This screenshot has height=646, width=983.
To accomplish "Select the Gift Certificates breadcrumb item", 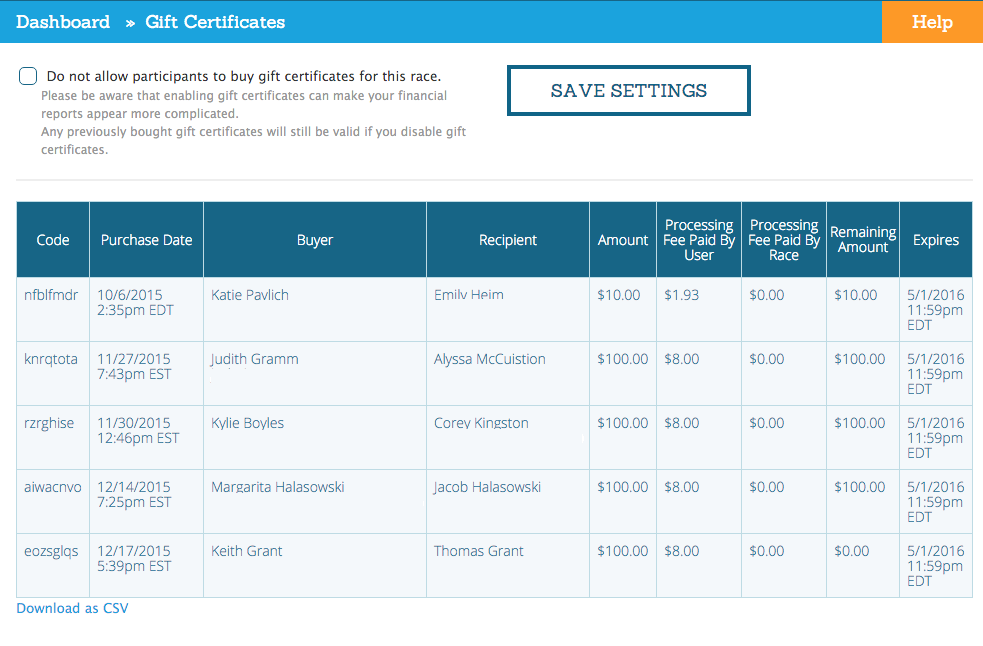I will tap(214, 21).
